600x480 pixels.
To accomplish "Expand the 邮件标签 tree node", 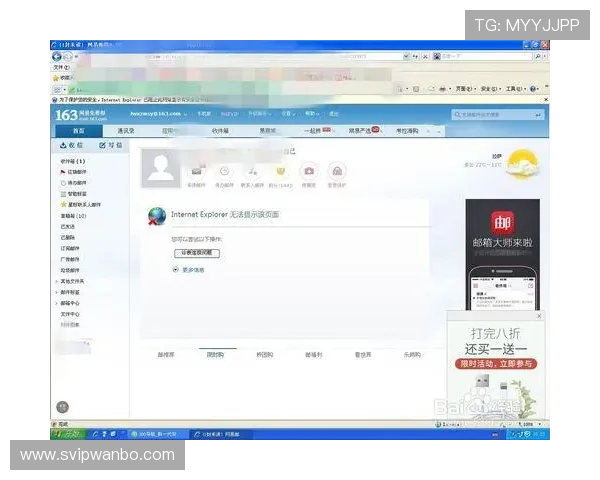I will pos(57,292).
